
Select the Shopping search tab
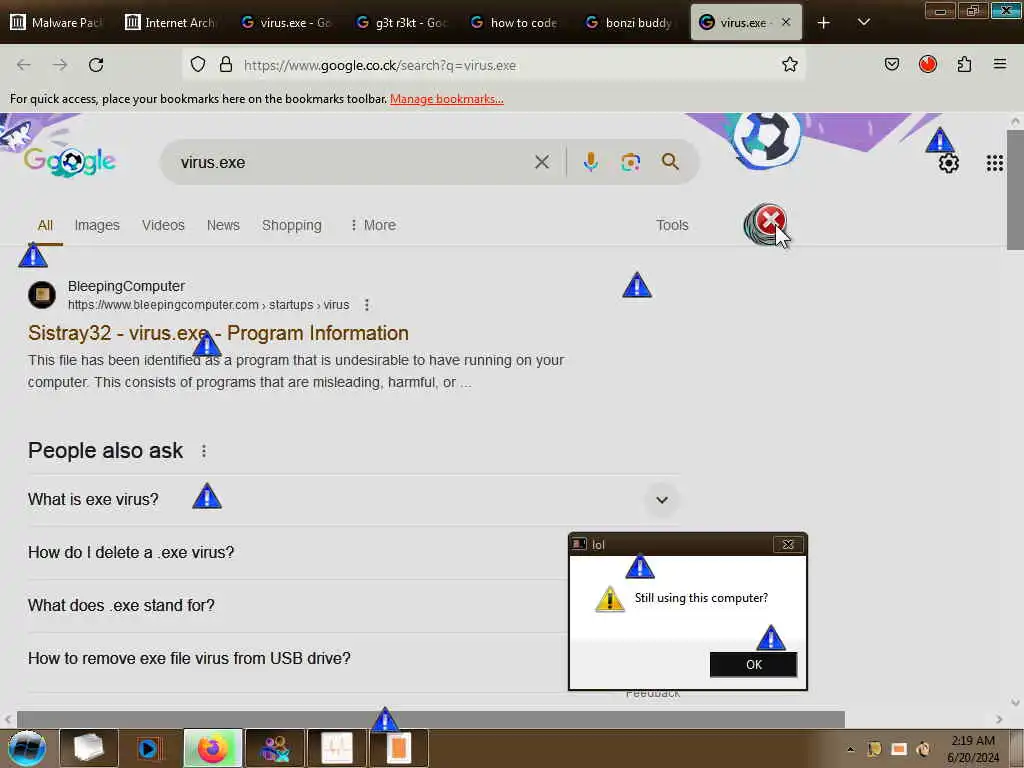292,225
